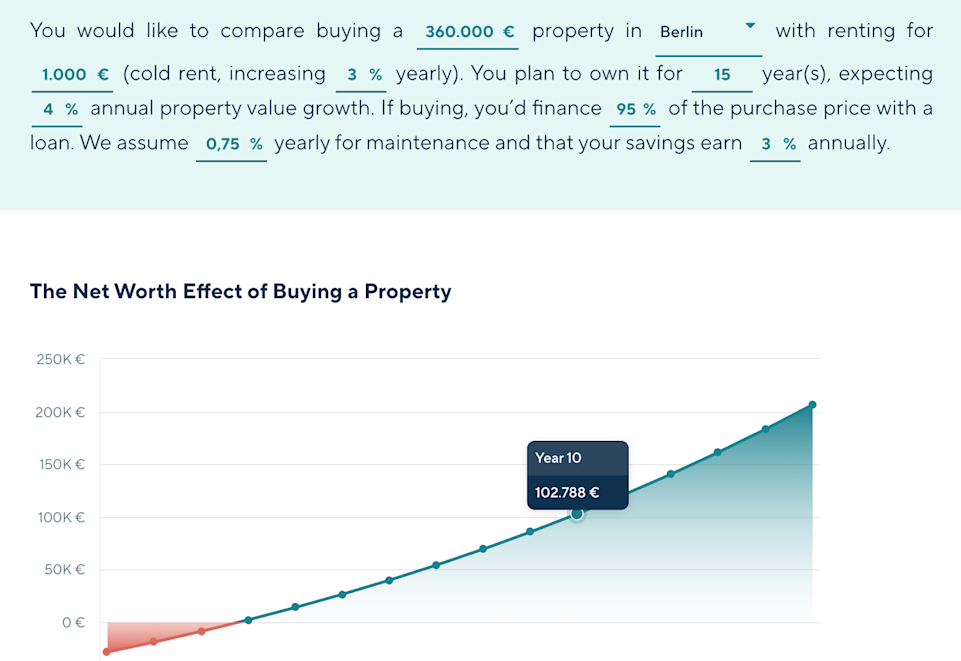Select the 360.000 € property price field
The width and height of the screenshot is (961, 661).
point(466,31)
